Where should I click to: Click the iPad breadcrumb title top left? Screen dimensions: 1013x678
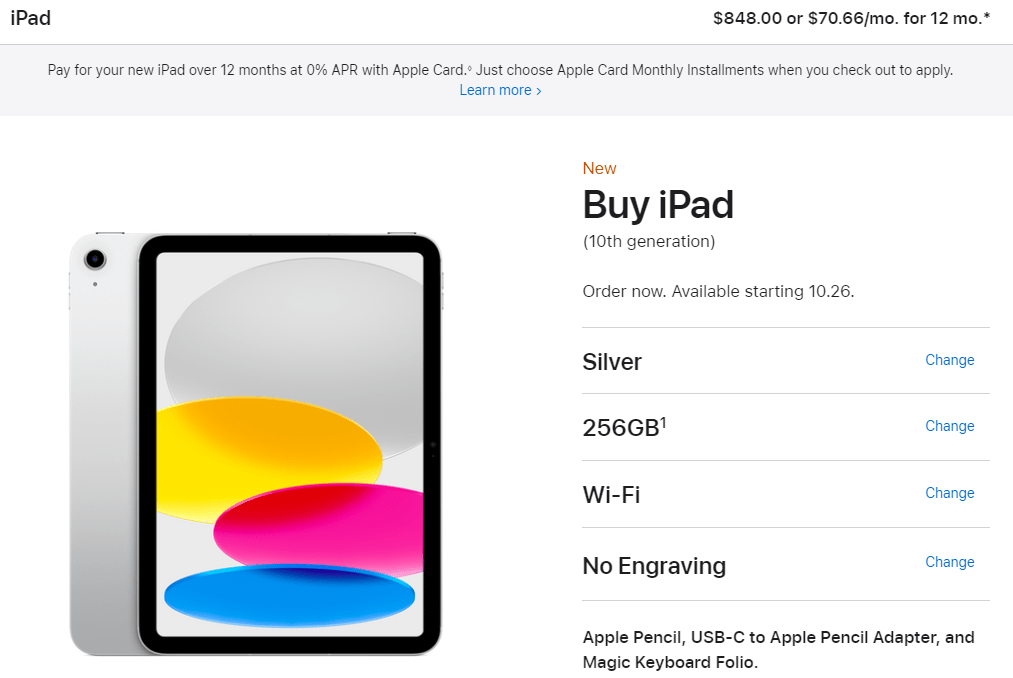click(x=30, y=18)
